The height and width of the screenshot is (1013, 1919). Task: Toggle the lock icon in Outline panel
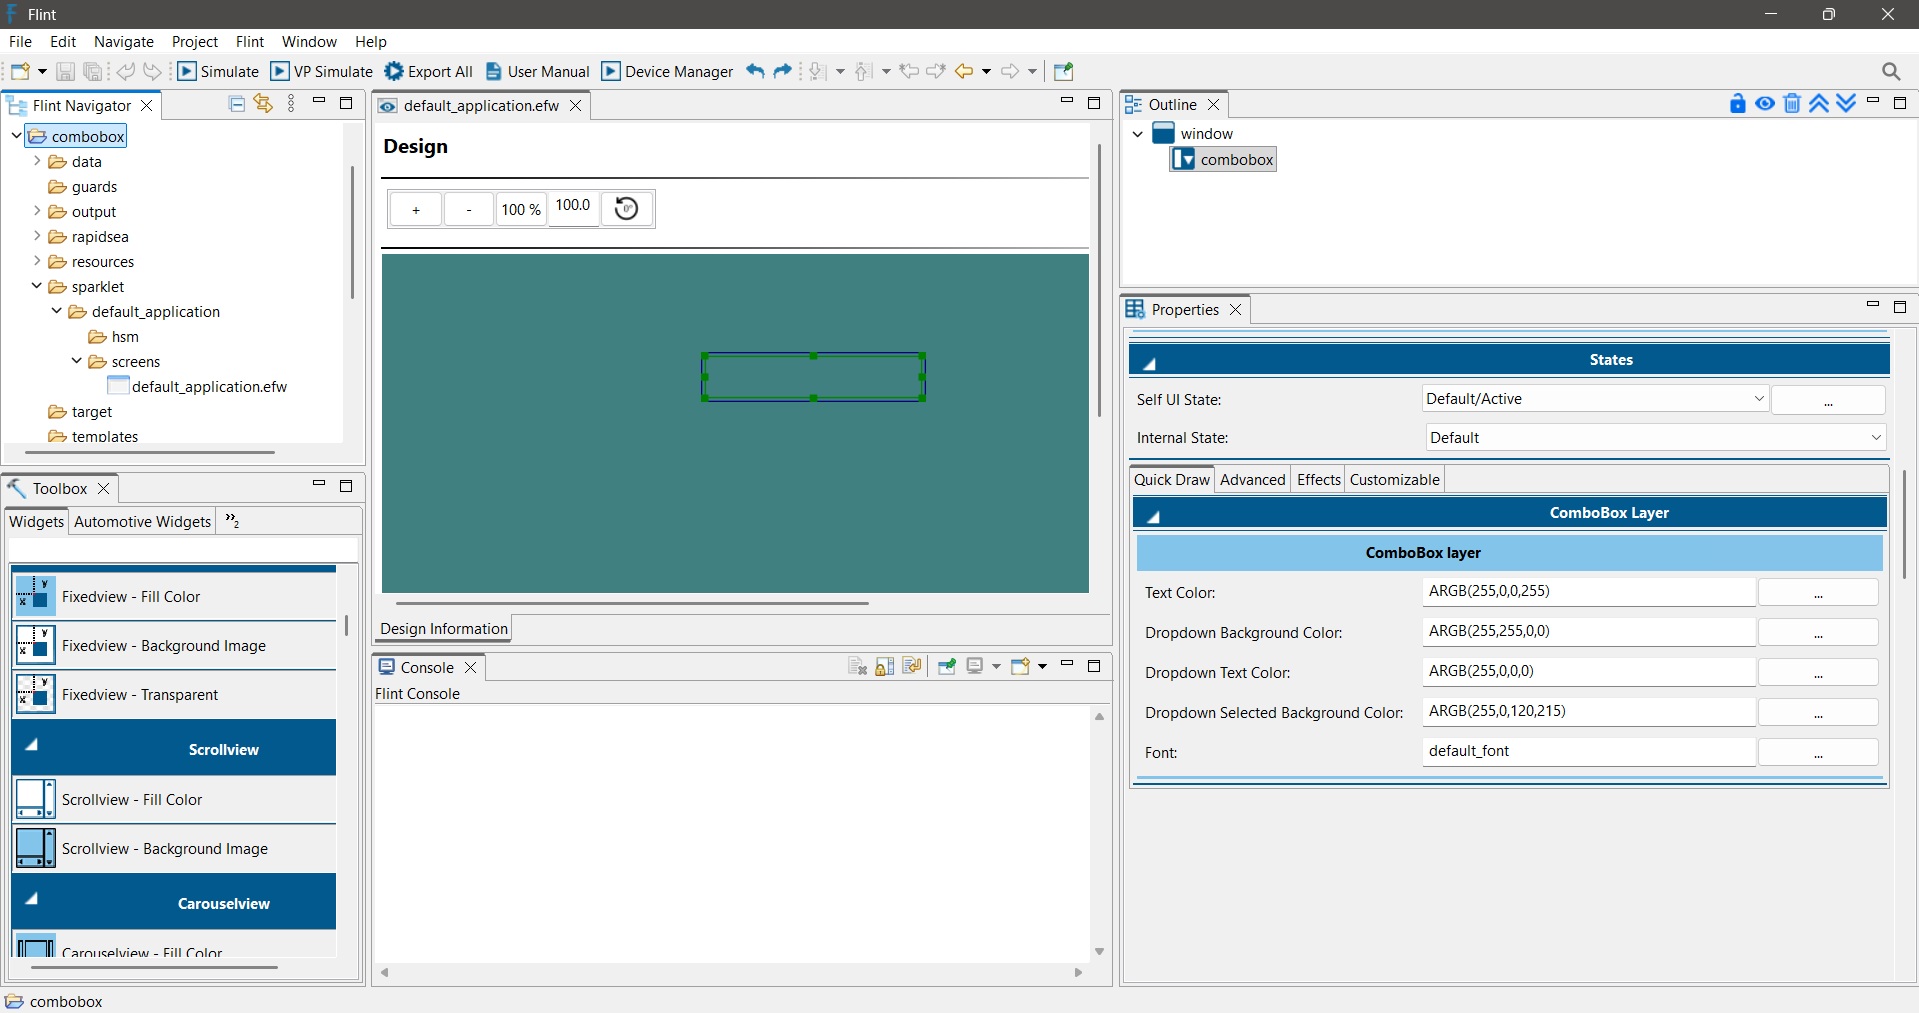(x=1738, y=103)
